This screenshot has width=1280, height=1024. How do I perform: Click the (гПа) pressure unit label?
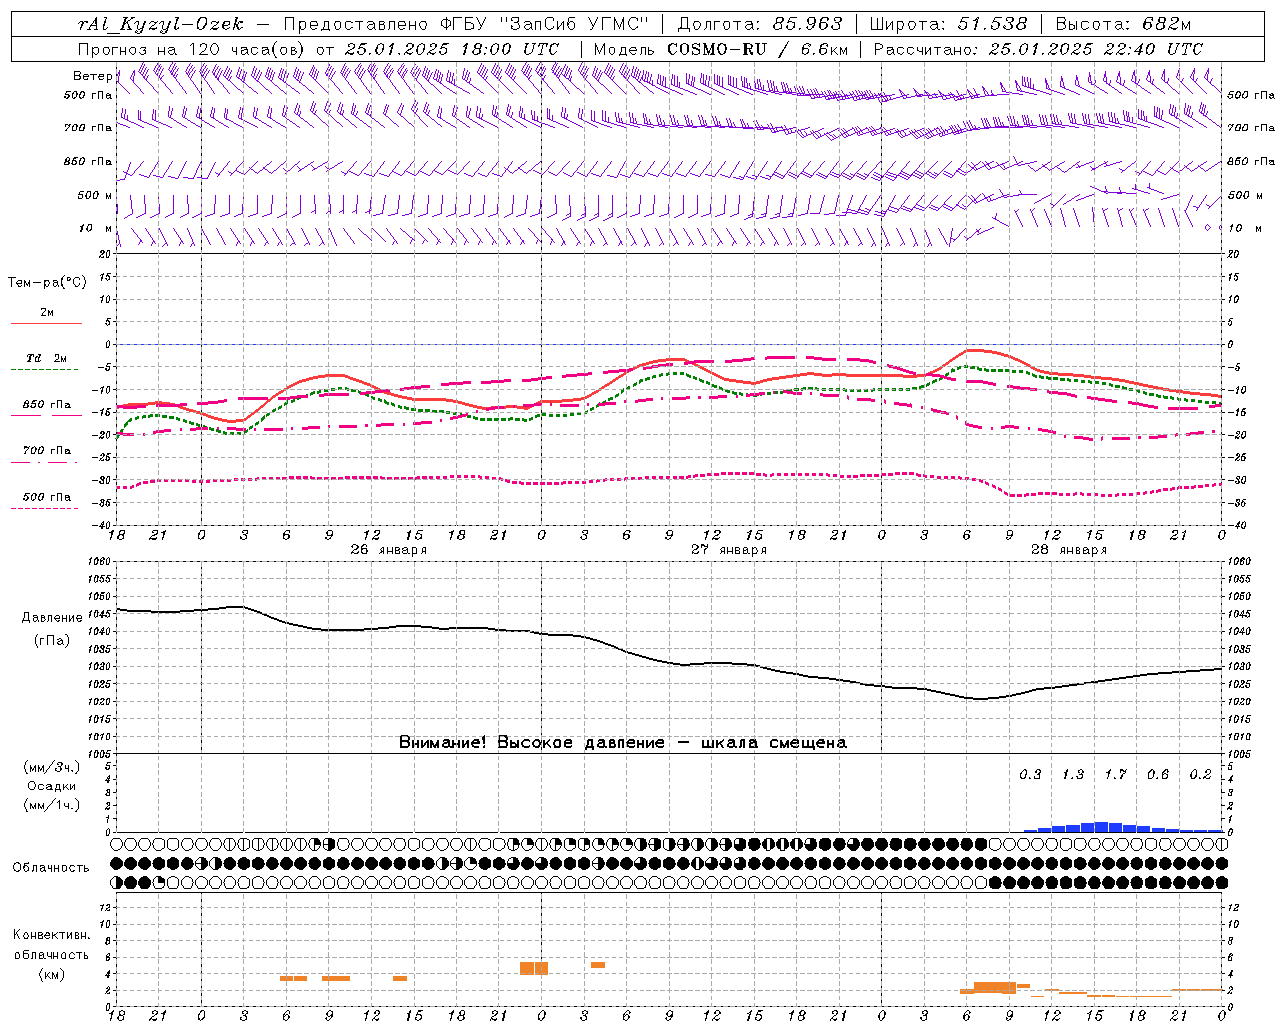52,640
